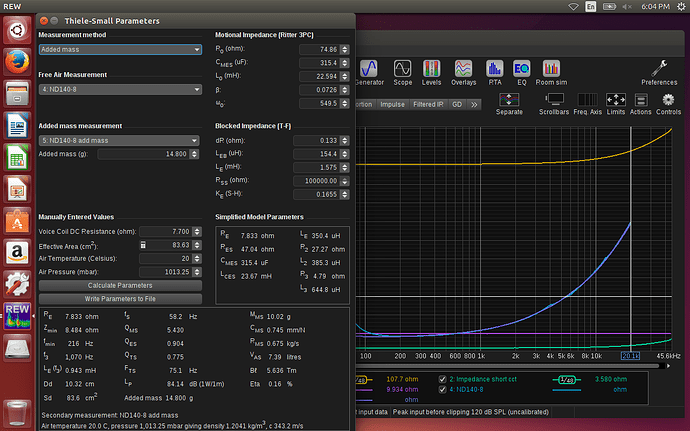
Task: Open the Overlays window
Action: tap(463, 73)
